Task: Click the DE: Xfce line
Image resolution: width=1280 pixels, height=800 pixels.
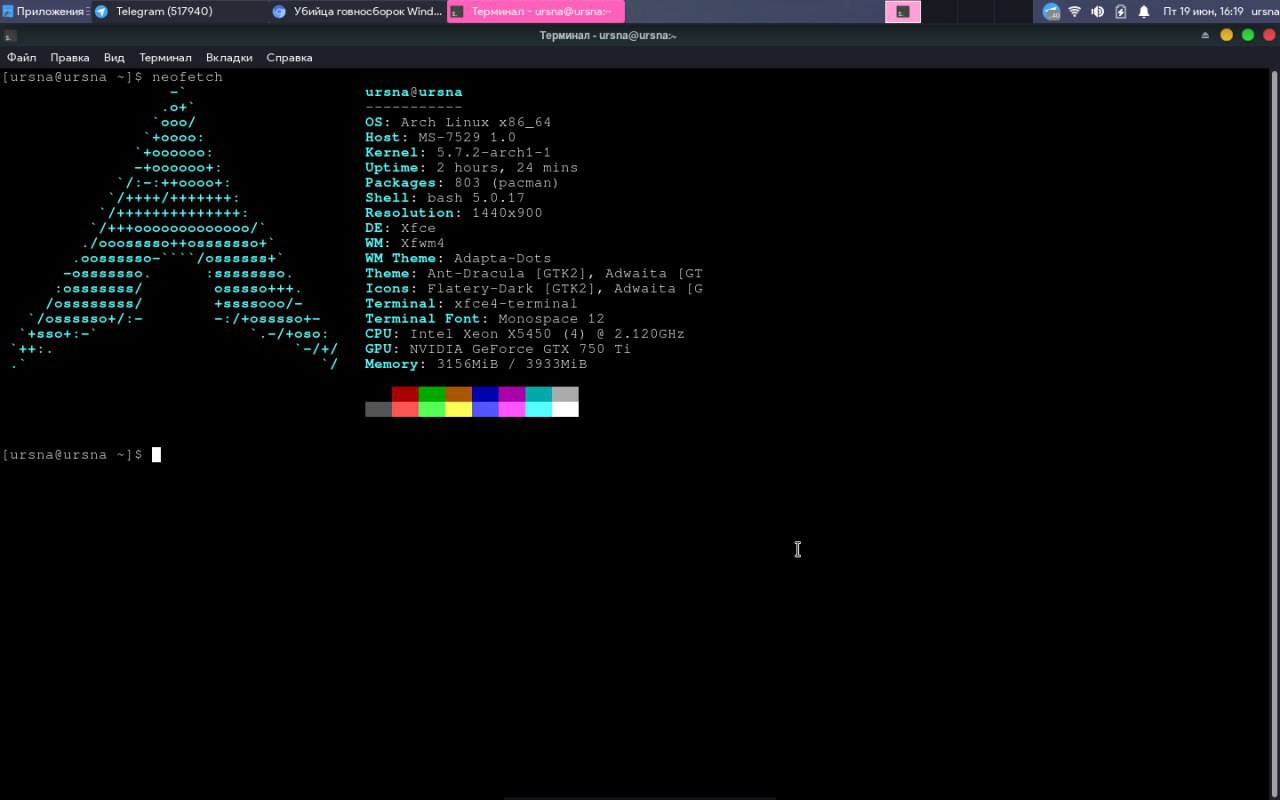Action: tap(401, 228)
